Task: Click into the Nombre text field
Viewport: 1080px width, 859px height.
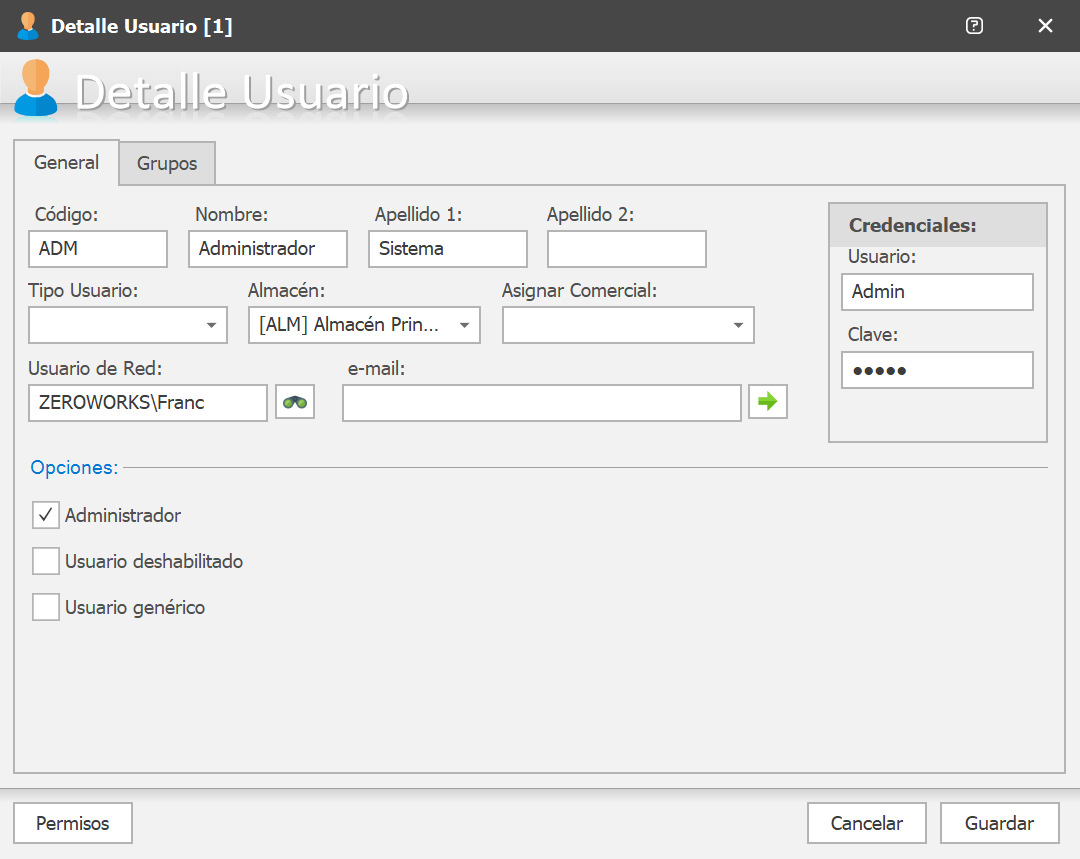Action: click(x=268, y=249)
